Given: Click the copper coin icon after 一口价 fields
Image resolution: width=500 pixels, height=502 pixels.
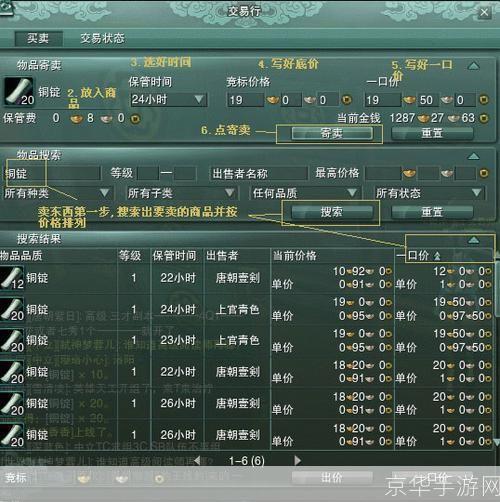Looking at the screenshot, I should (x=484, y=100).
